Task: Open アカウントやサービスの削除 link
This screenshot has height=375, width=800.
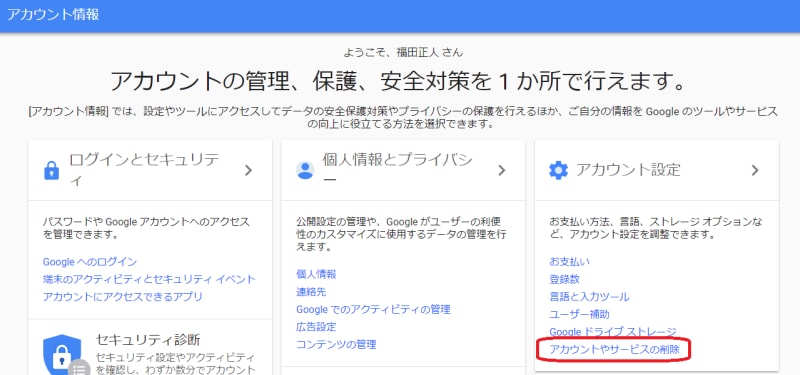Action: (614, 349)
